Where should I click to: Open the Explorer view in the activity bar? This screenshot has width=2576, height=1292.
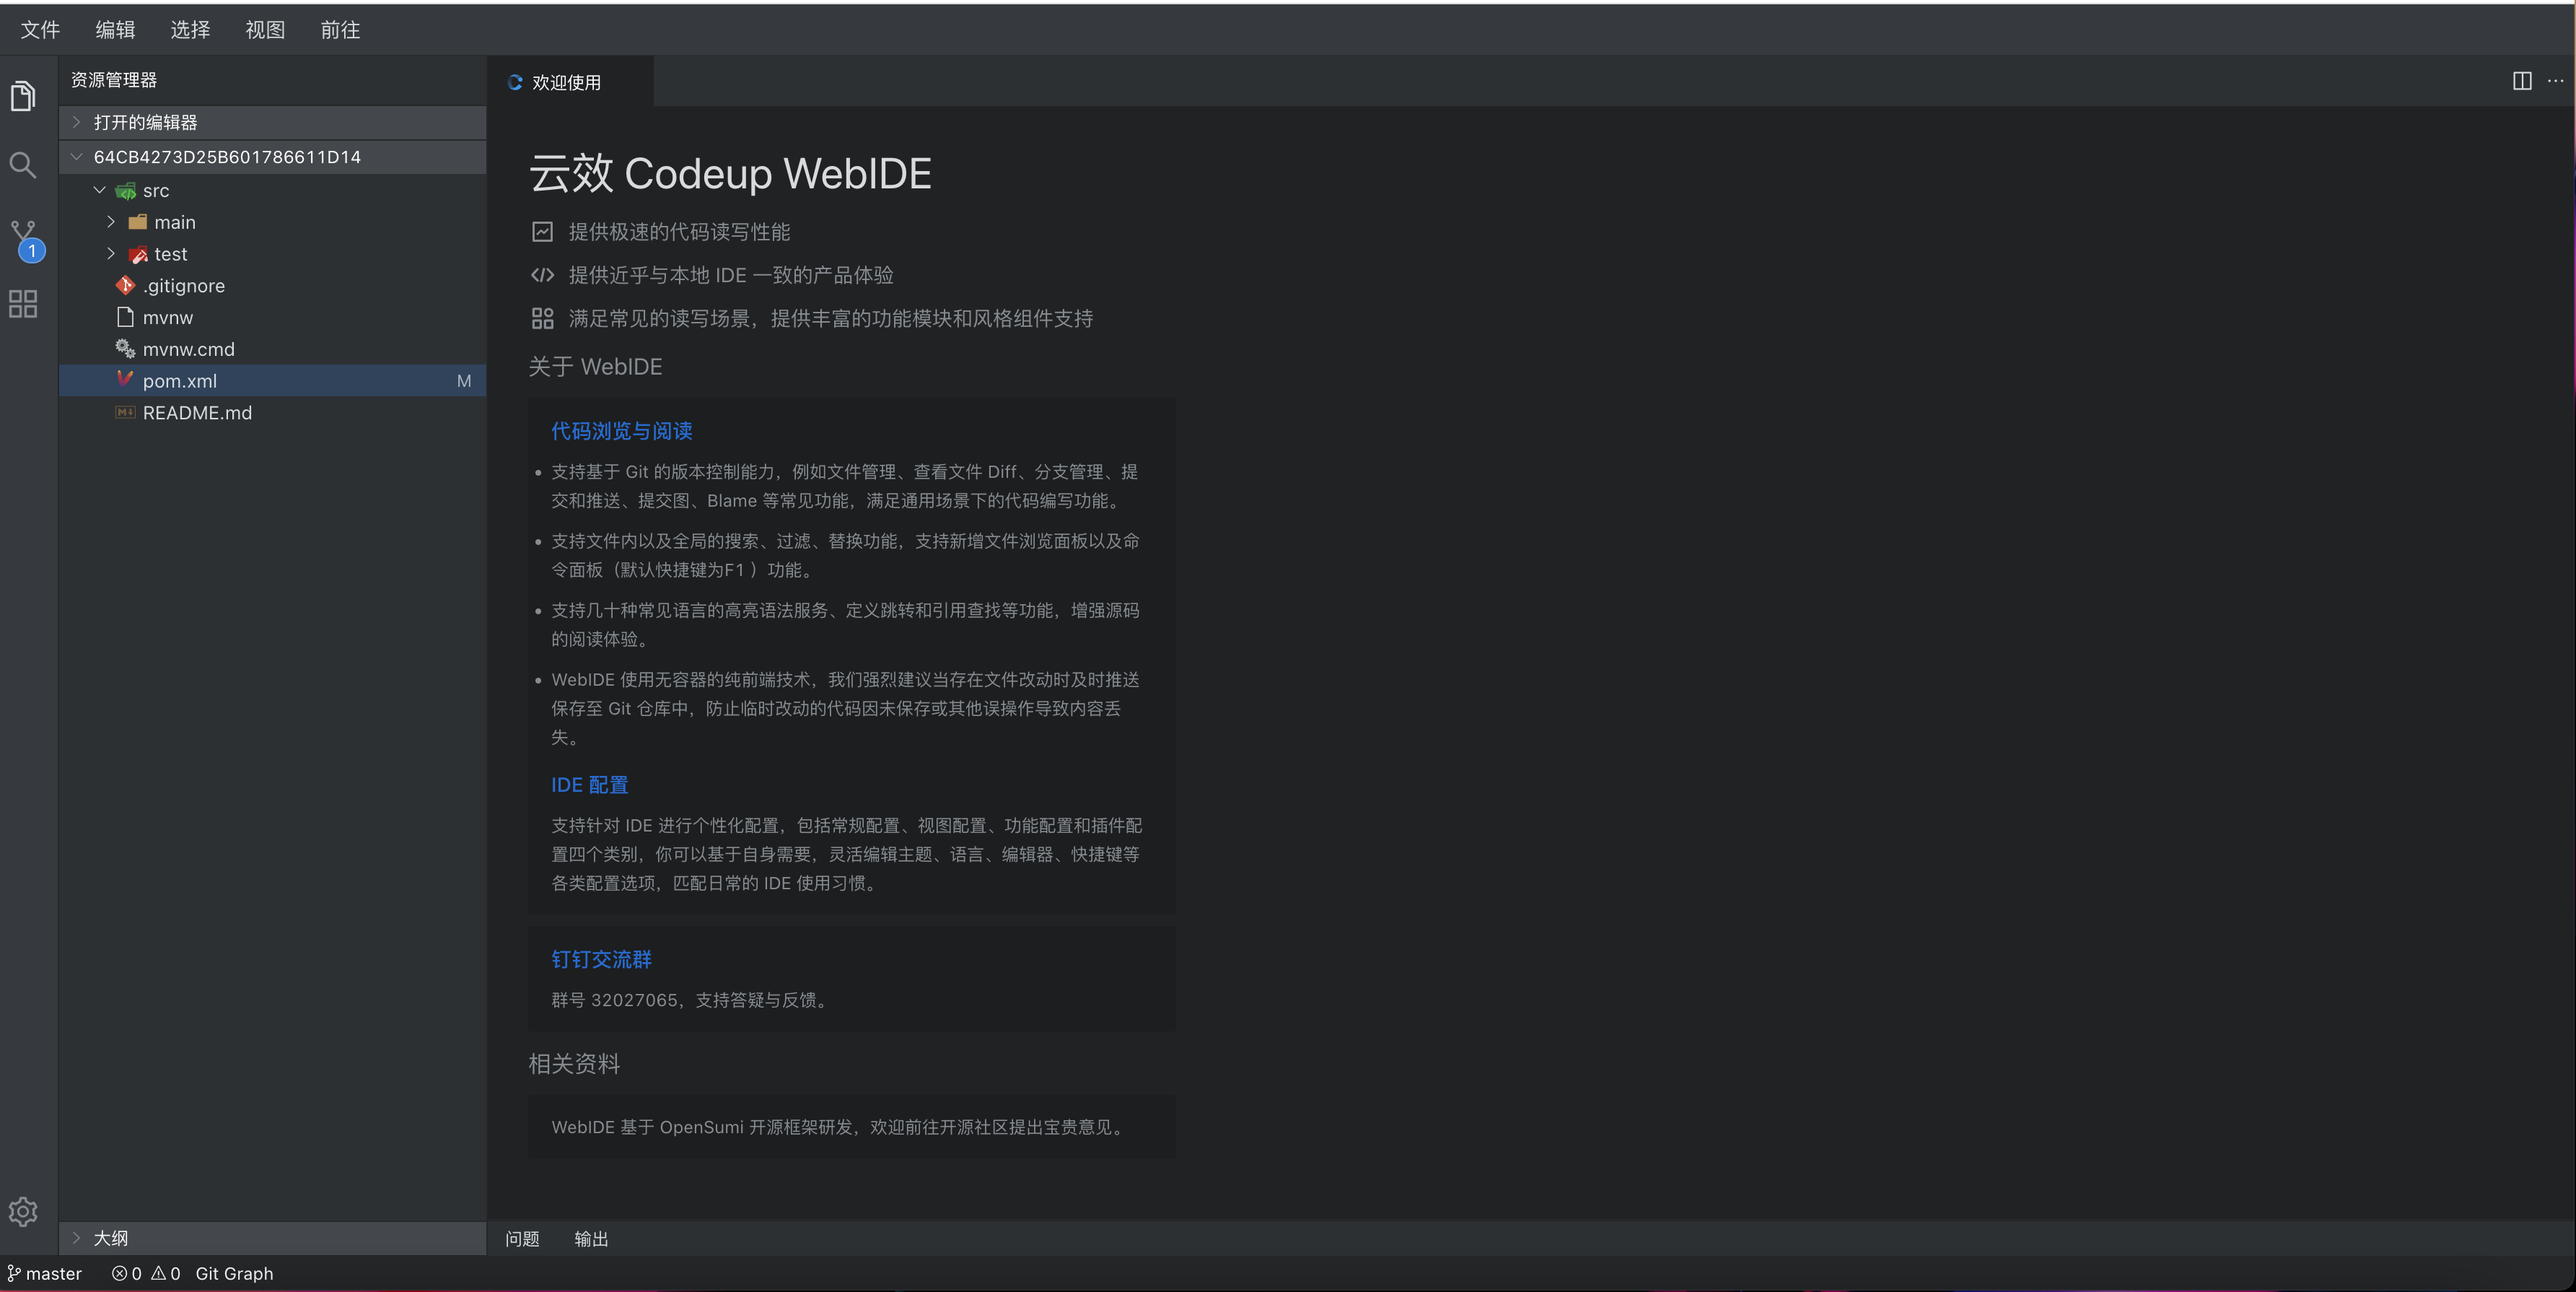(23, 95)
